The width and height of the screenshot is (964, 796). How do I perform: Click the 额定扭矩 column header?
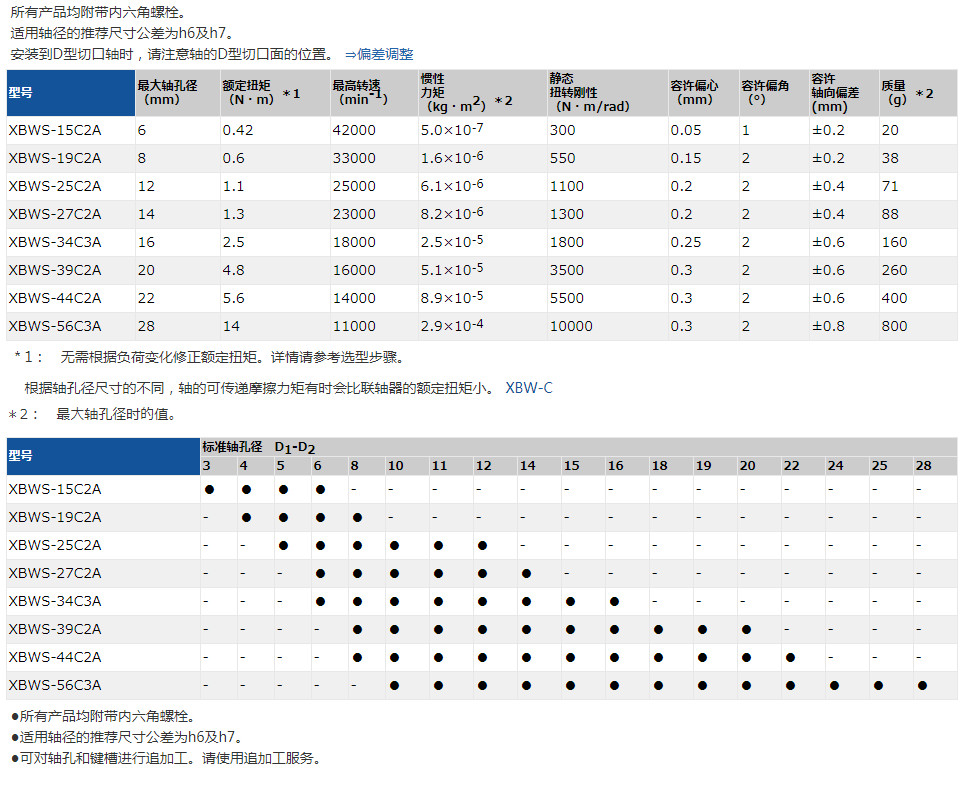click(x=275, y=93)
